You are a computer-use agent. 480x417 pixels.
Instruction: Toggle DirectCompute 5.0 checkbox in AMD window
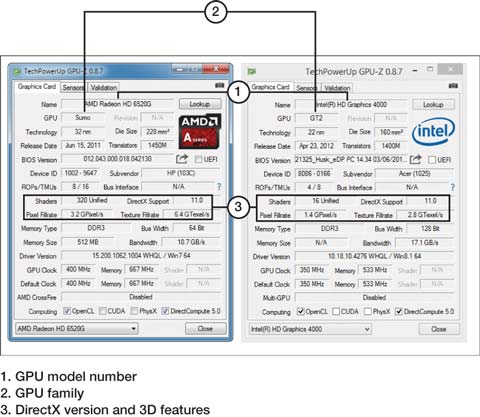point(165,311)
